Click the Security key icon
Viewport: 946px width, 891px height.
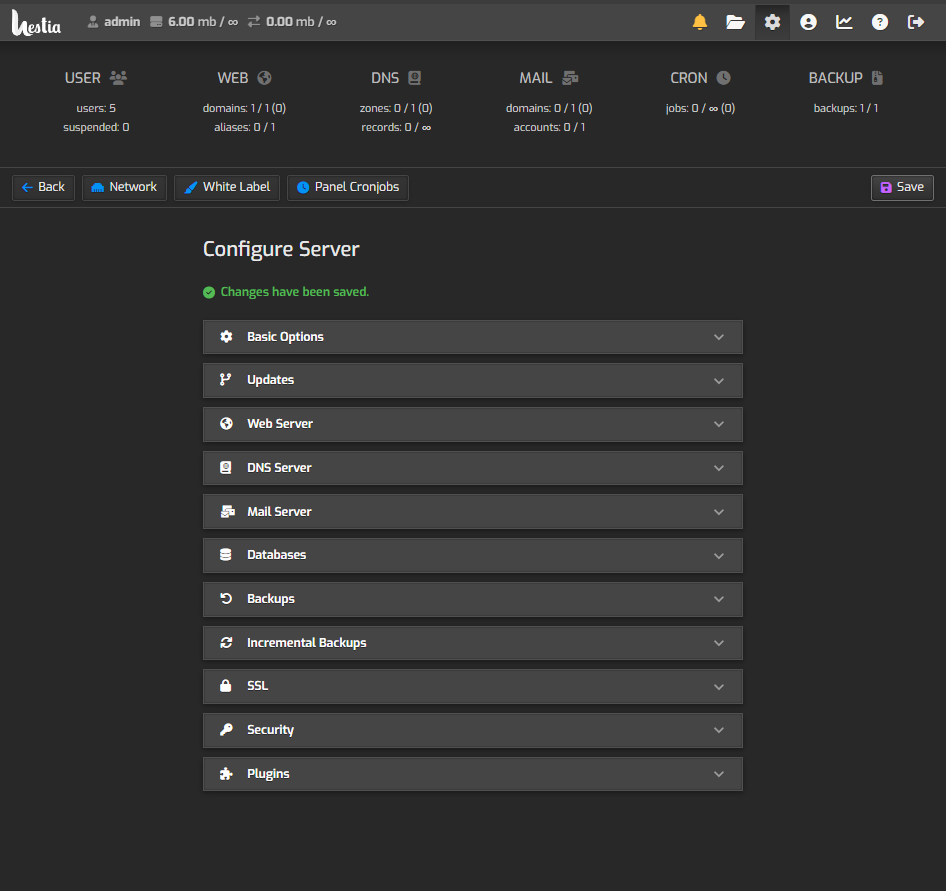point(226,729)
